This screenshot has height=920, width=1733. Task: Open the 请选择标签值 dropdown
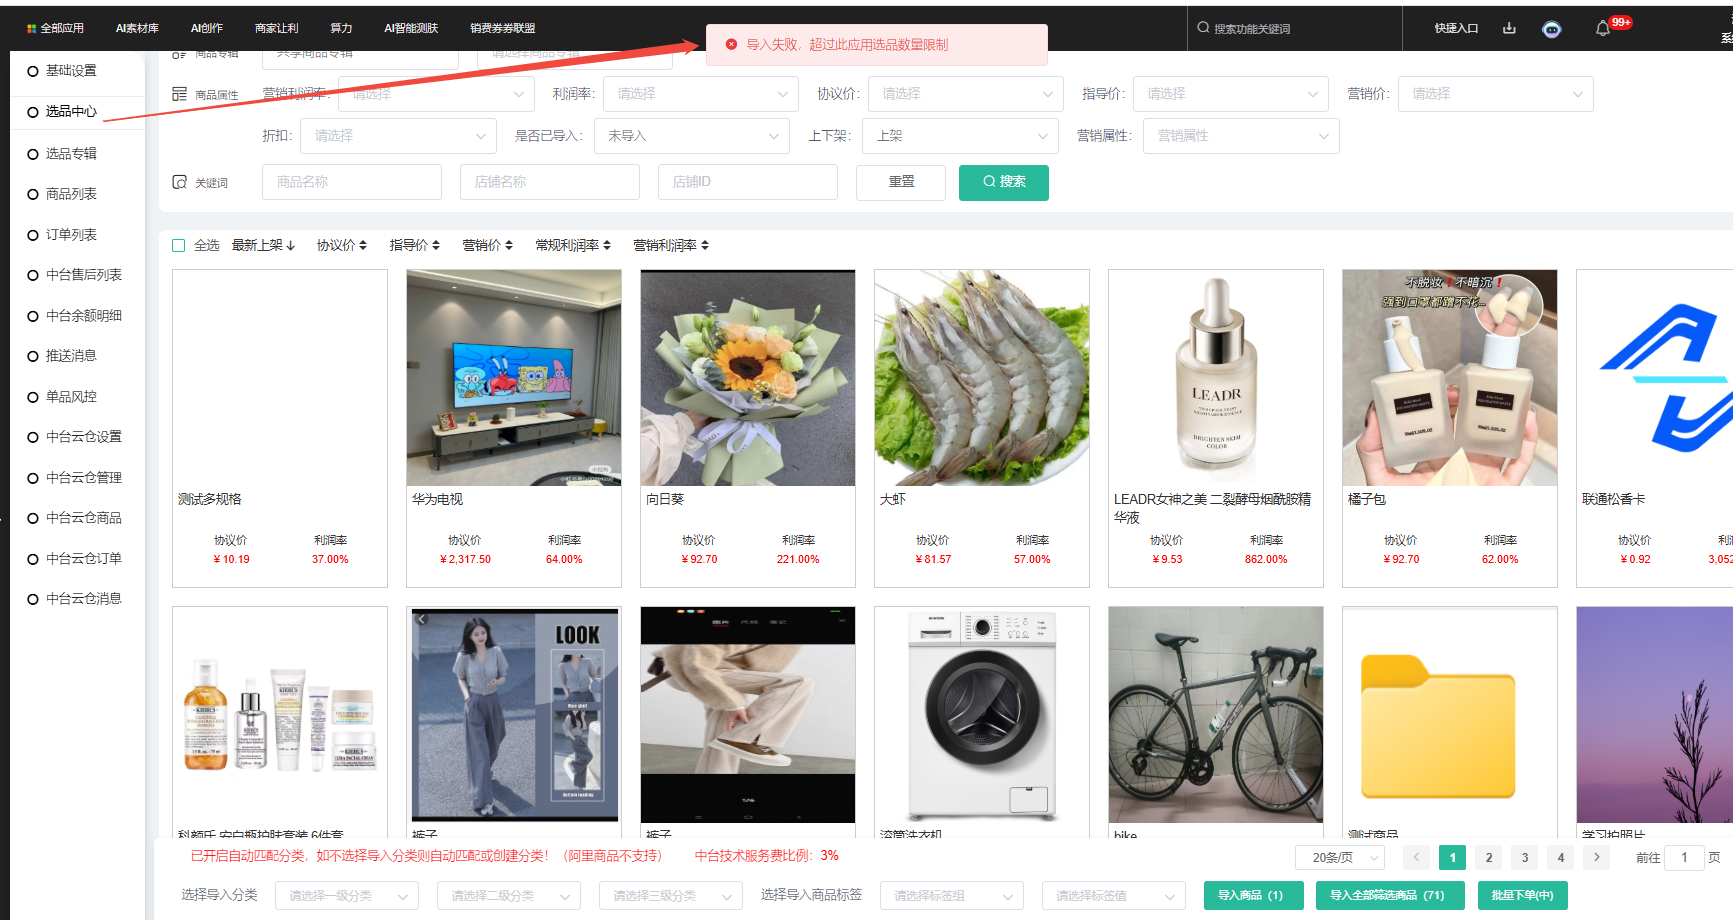tap(1114, 896)
